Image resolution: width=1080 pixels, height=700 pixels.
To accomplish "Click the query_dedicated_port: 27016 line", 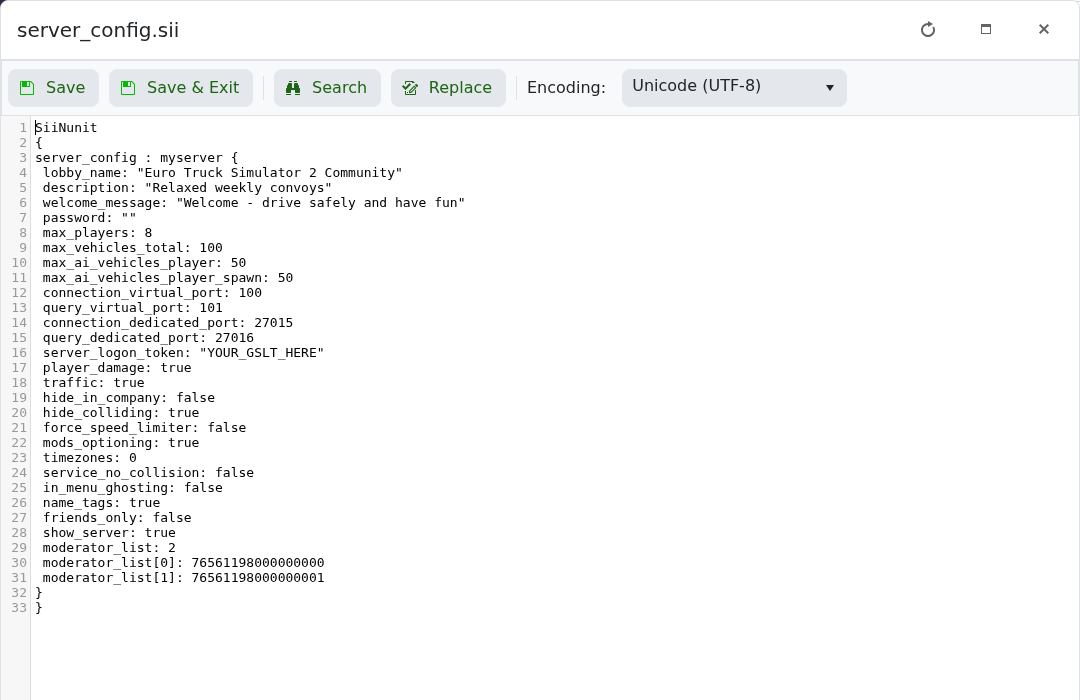I will pyautogui.click(x=148, y=338).
